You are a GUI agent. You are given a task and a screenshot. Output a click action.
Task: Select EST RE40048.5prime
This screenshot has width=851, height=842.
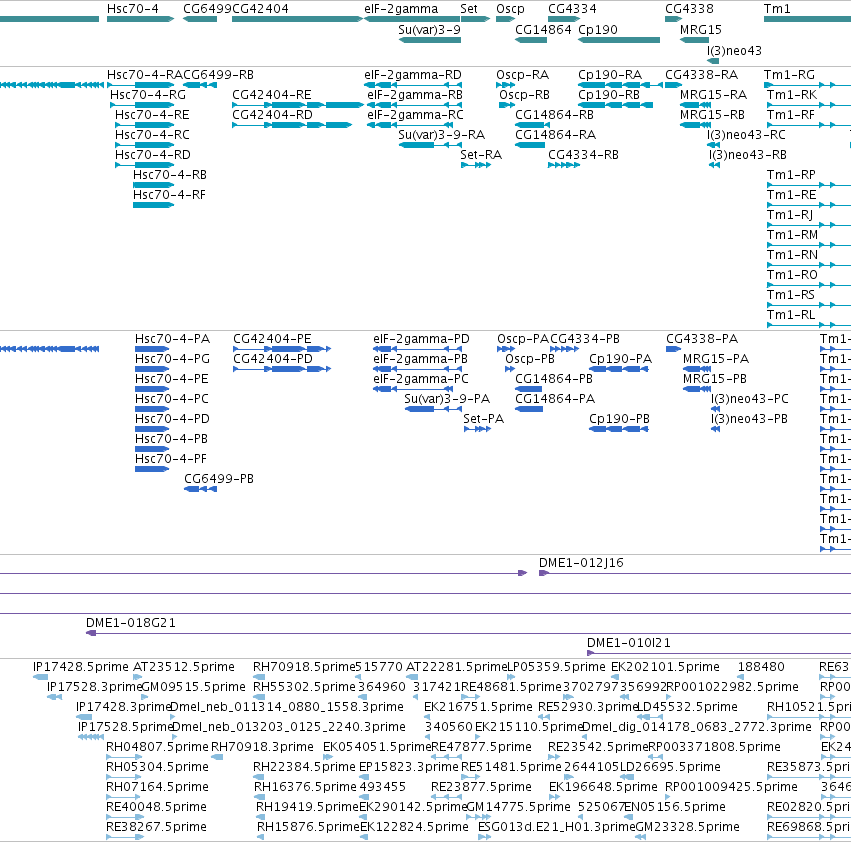[x=156, y=807]
